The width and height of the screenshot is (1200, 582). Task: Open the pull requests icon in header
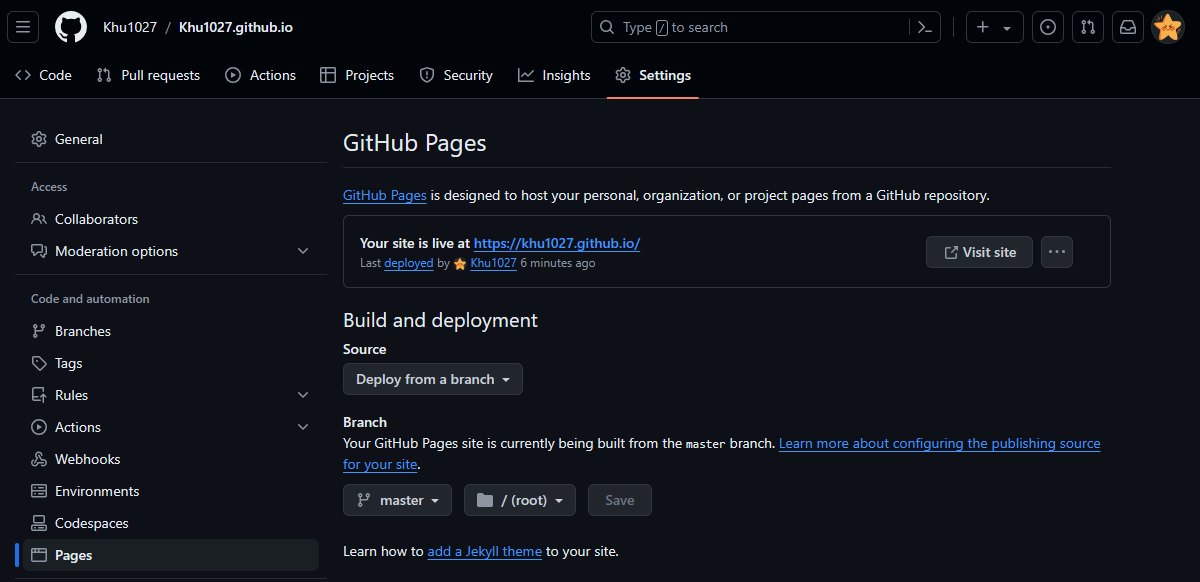click(1088, 28)
